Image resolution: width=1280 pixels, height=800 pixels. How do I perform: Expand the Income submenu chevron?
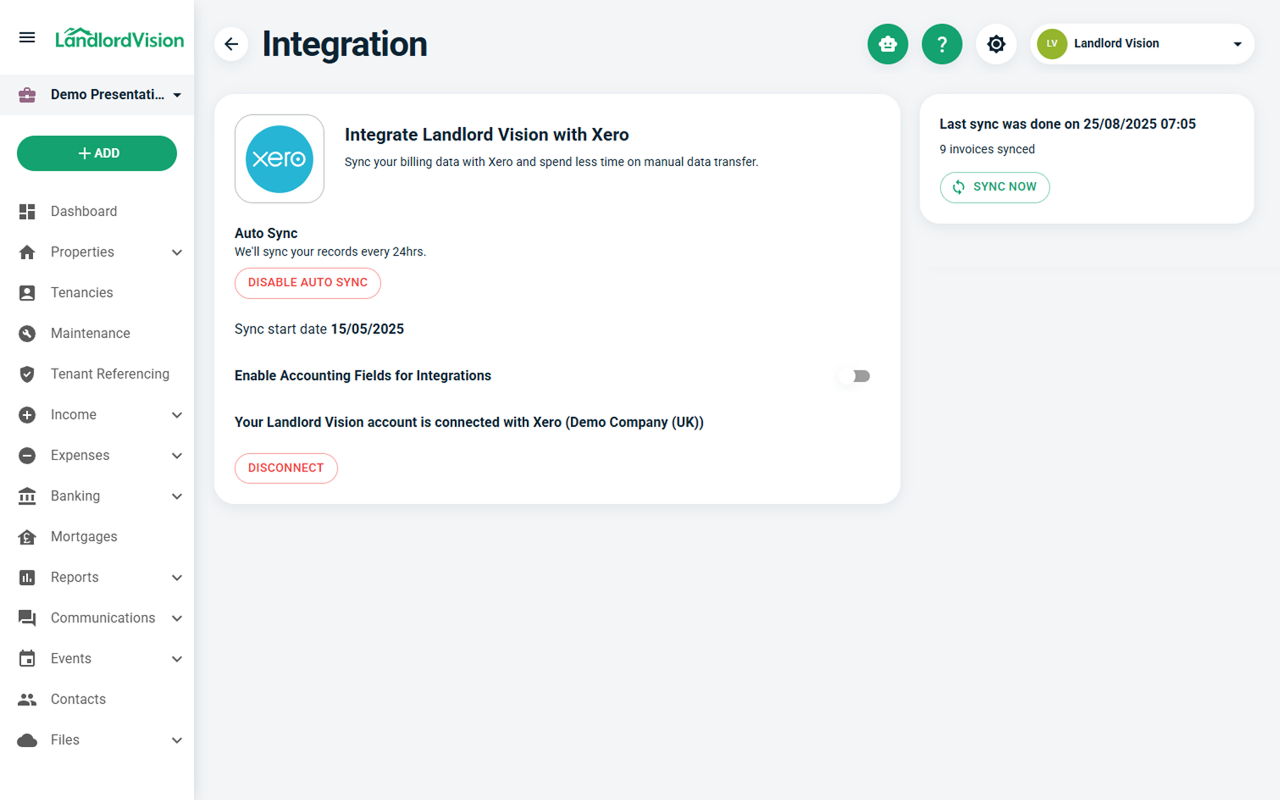177,415
